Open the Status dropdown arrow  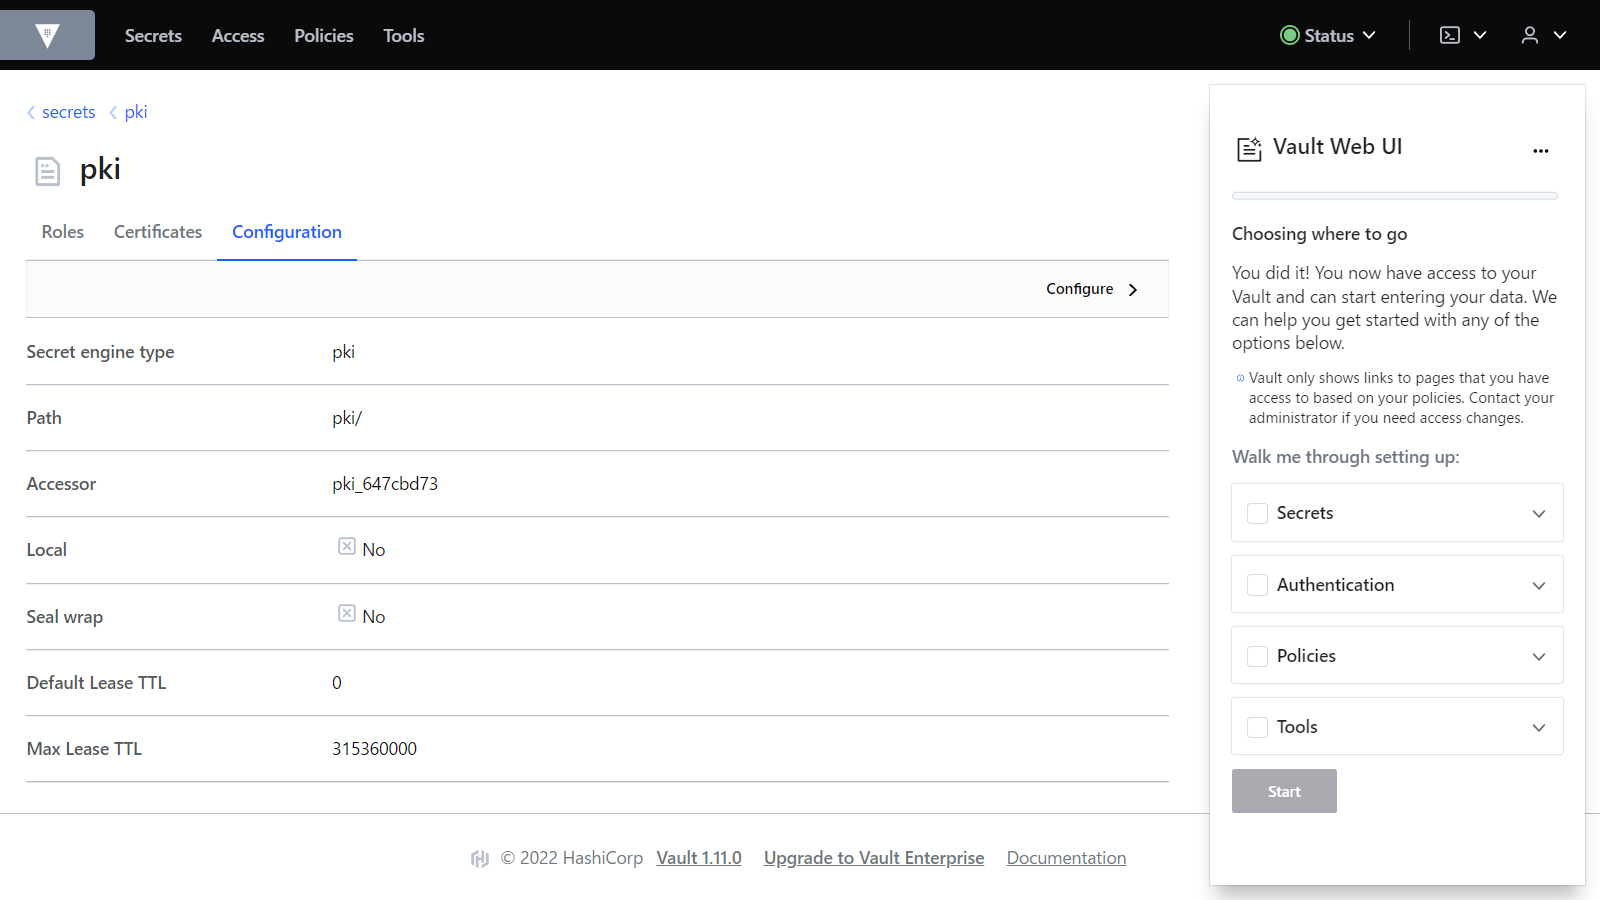click(x=1370, y=36)
